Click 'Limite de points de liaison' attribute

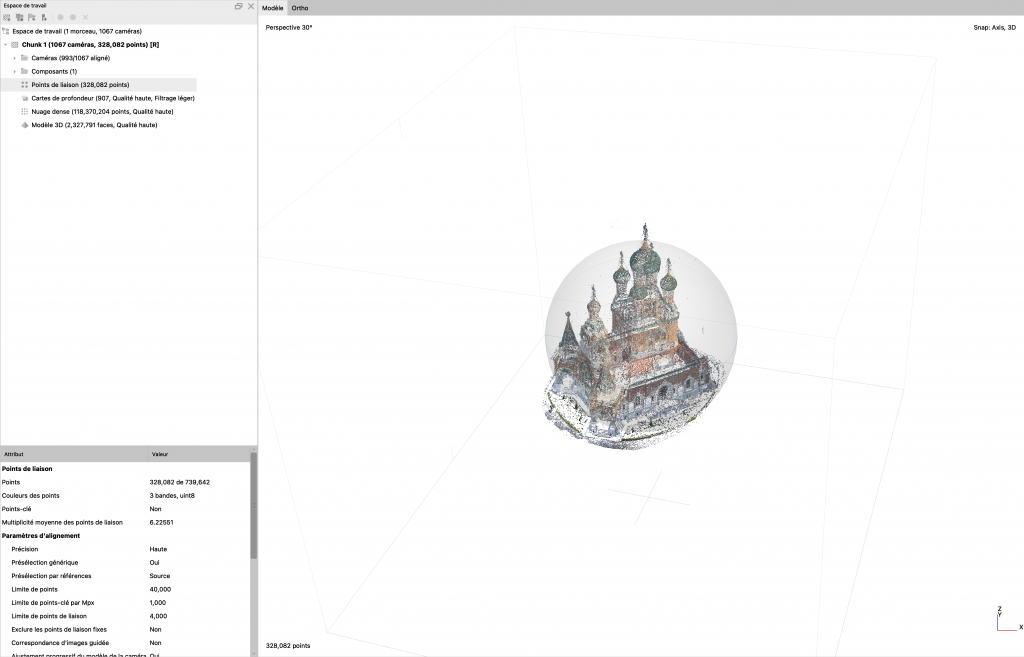(49, 616)
